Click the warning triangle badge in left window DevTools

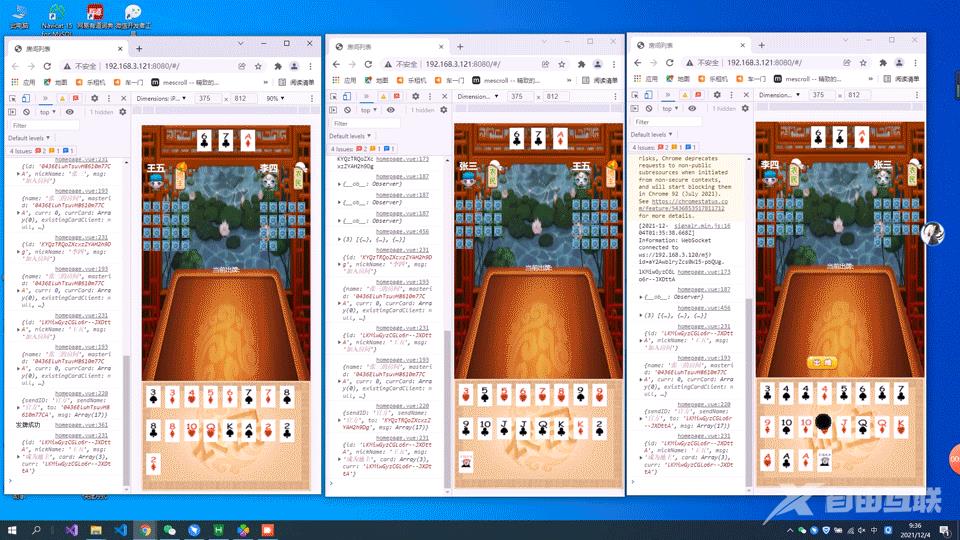coord(62,98)
